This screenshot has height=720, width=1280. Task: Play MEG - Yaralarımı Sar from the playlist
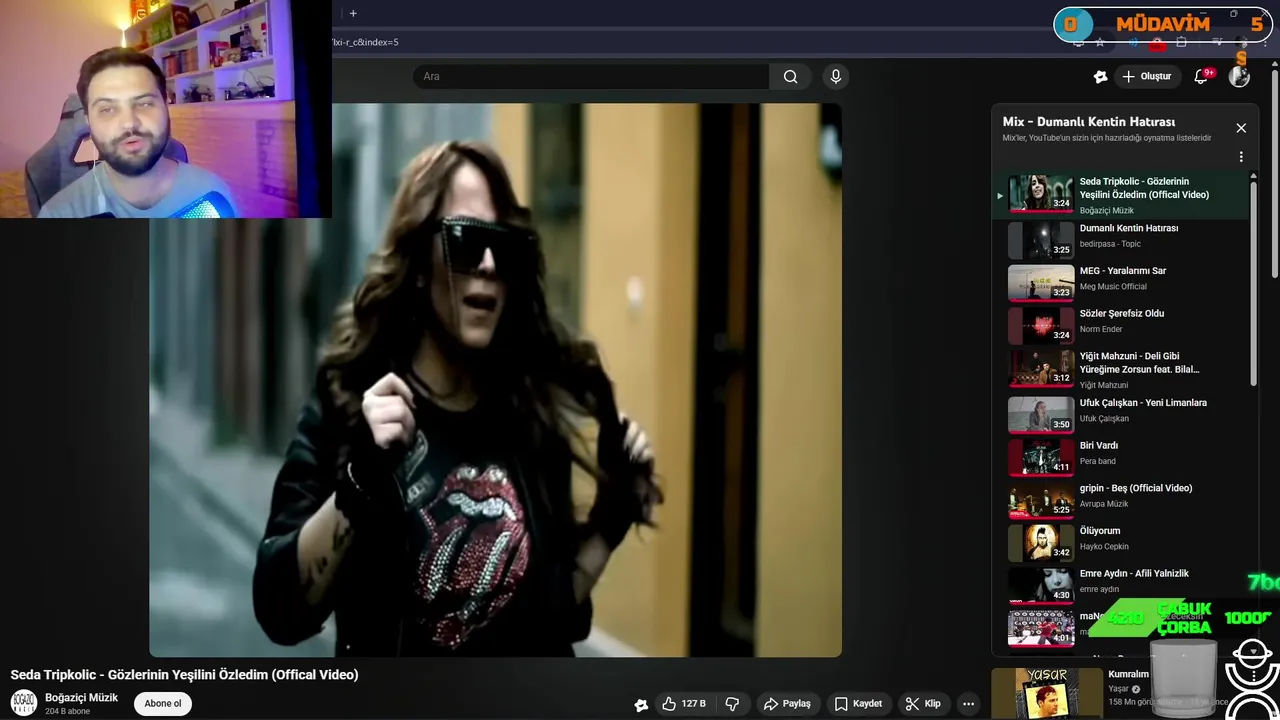(x=1120, y=282)
